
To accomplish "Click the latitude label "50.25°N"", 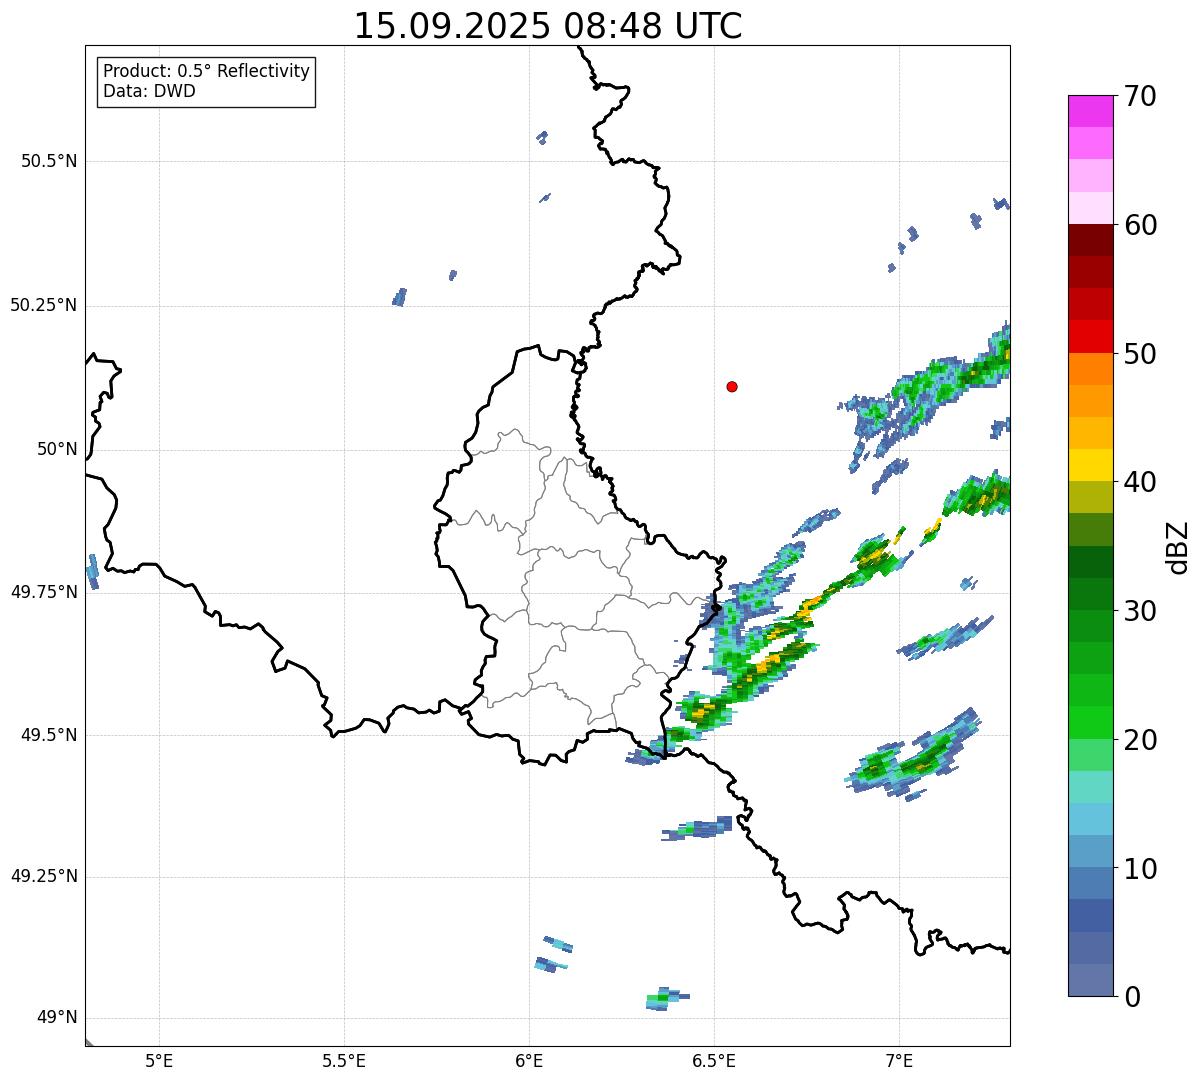I will click(44, 305).
